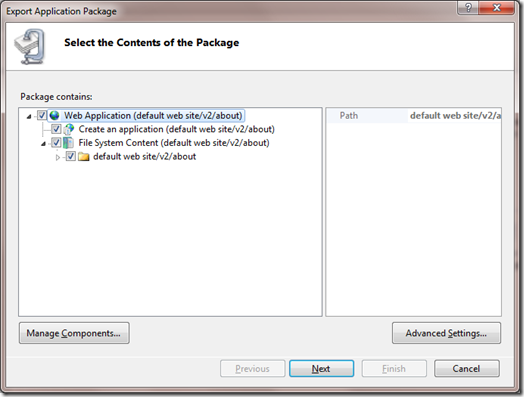Click the File System Content icon

[69, 143]
